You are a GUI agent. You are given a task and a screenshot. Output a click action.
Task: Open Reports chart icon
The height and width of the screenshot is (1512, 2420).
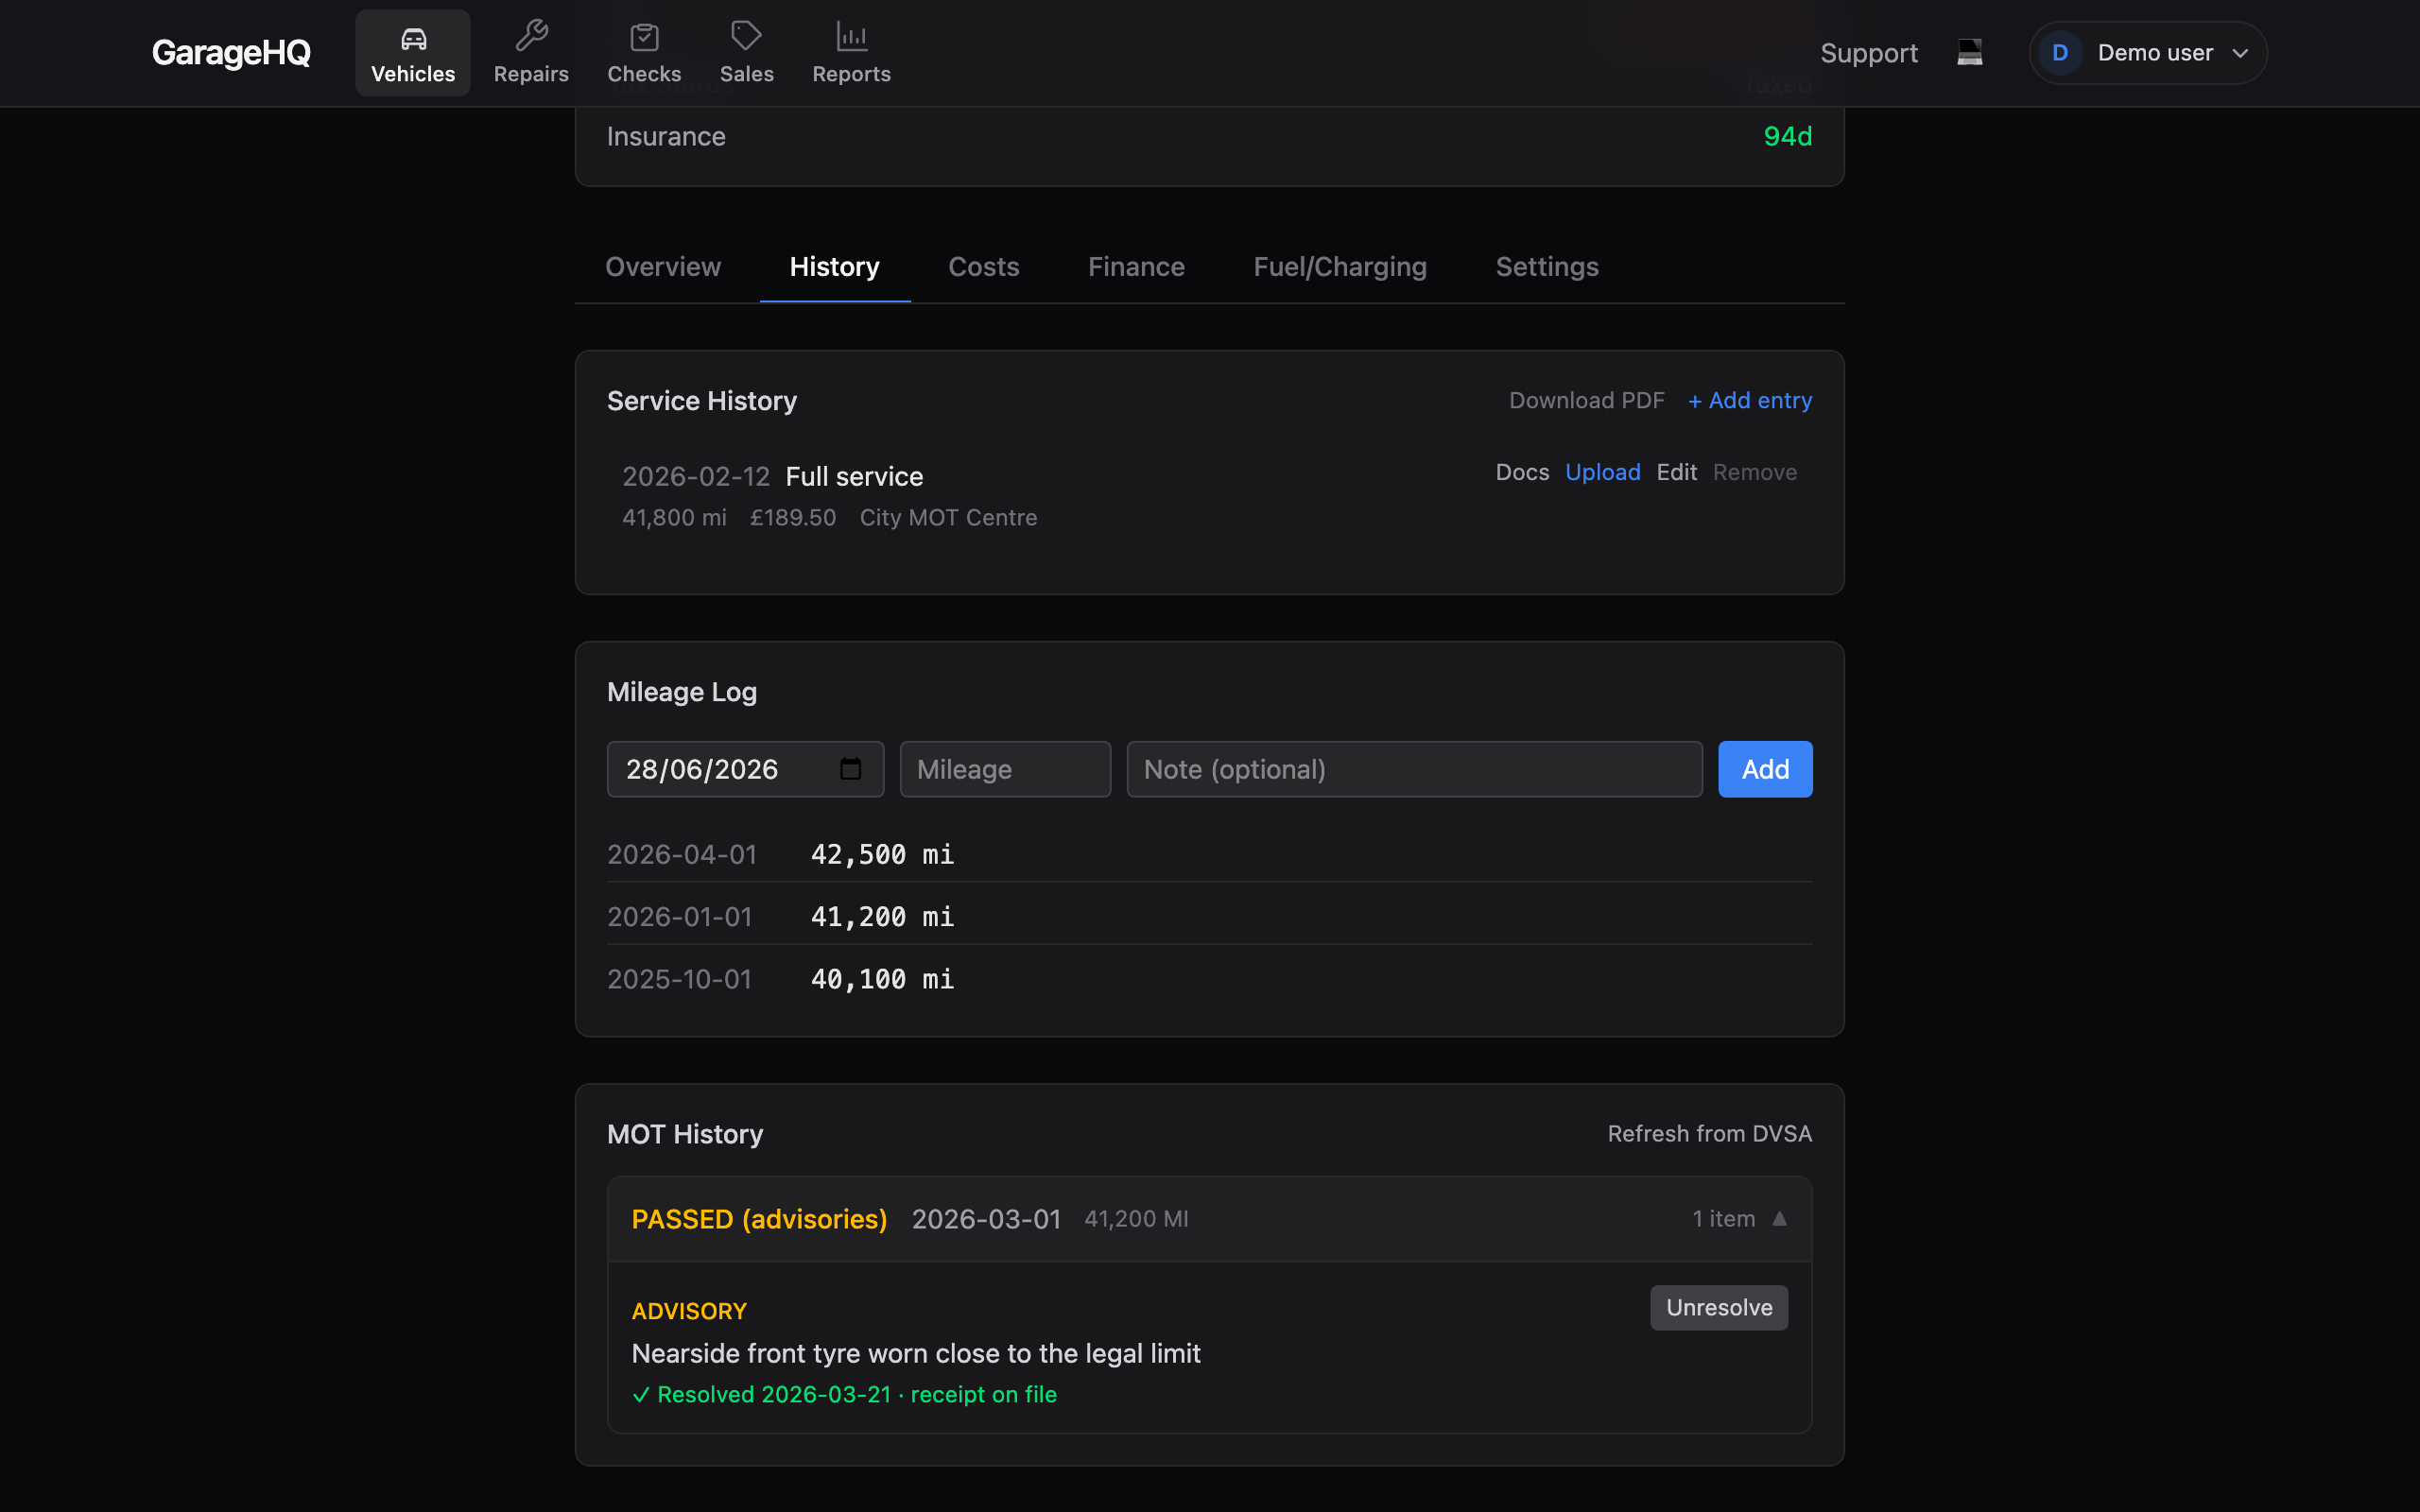[x=851, y=37]
